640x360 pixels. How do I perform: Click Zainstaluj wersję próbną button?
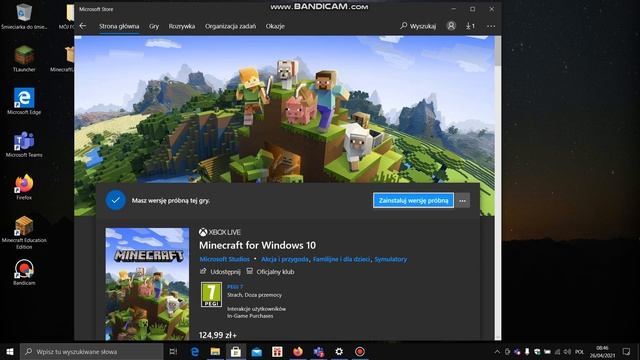click(413, 200)
